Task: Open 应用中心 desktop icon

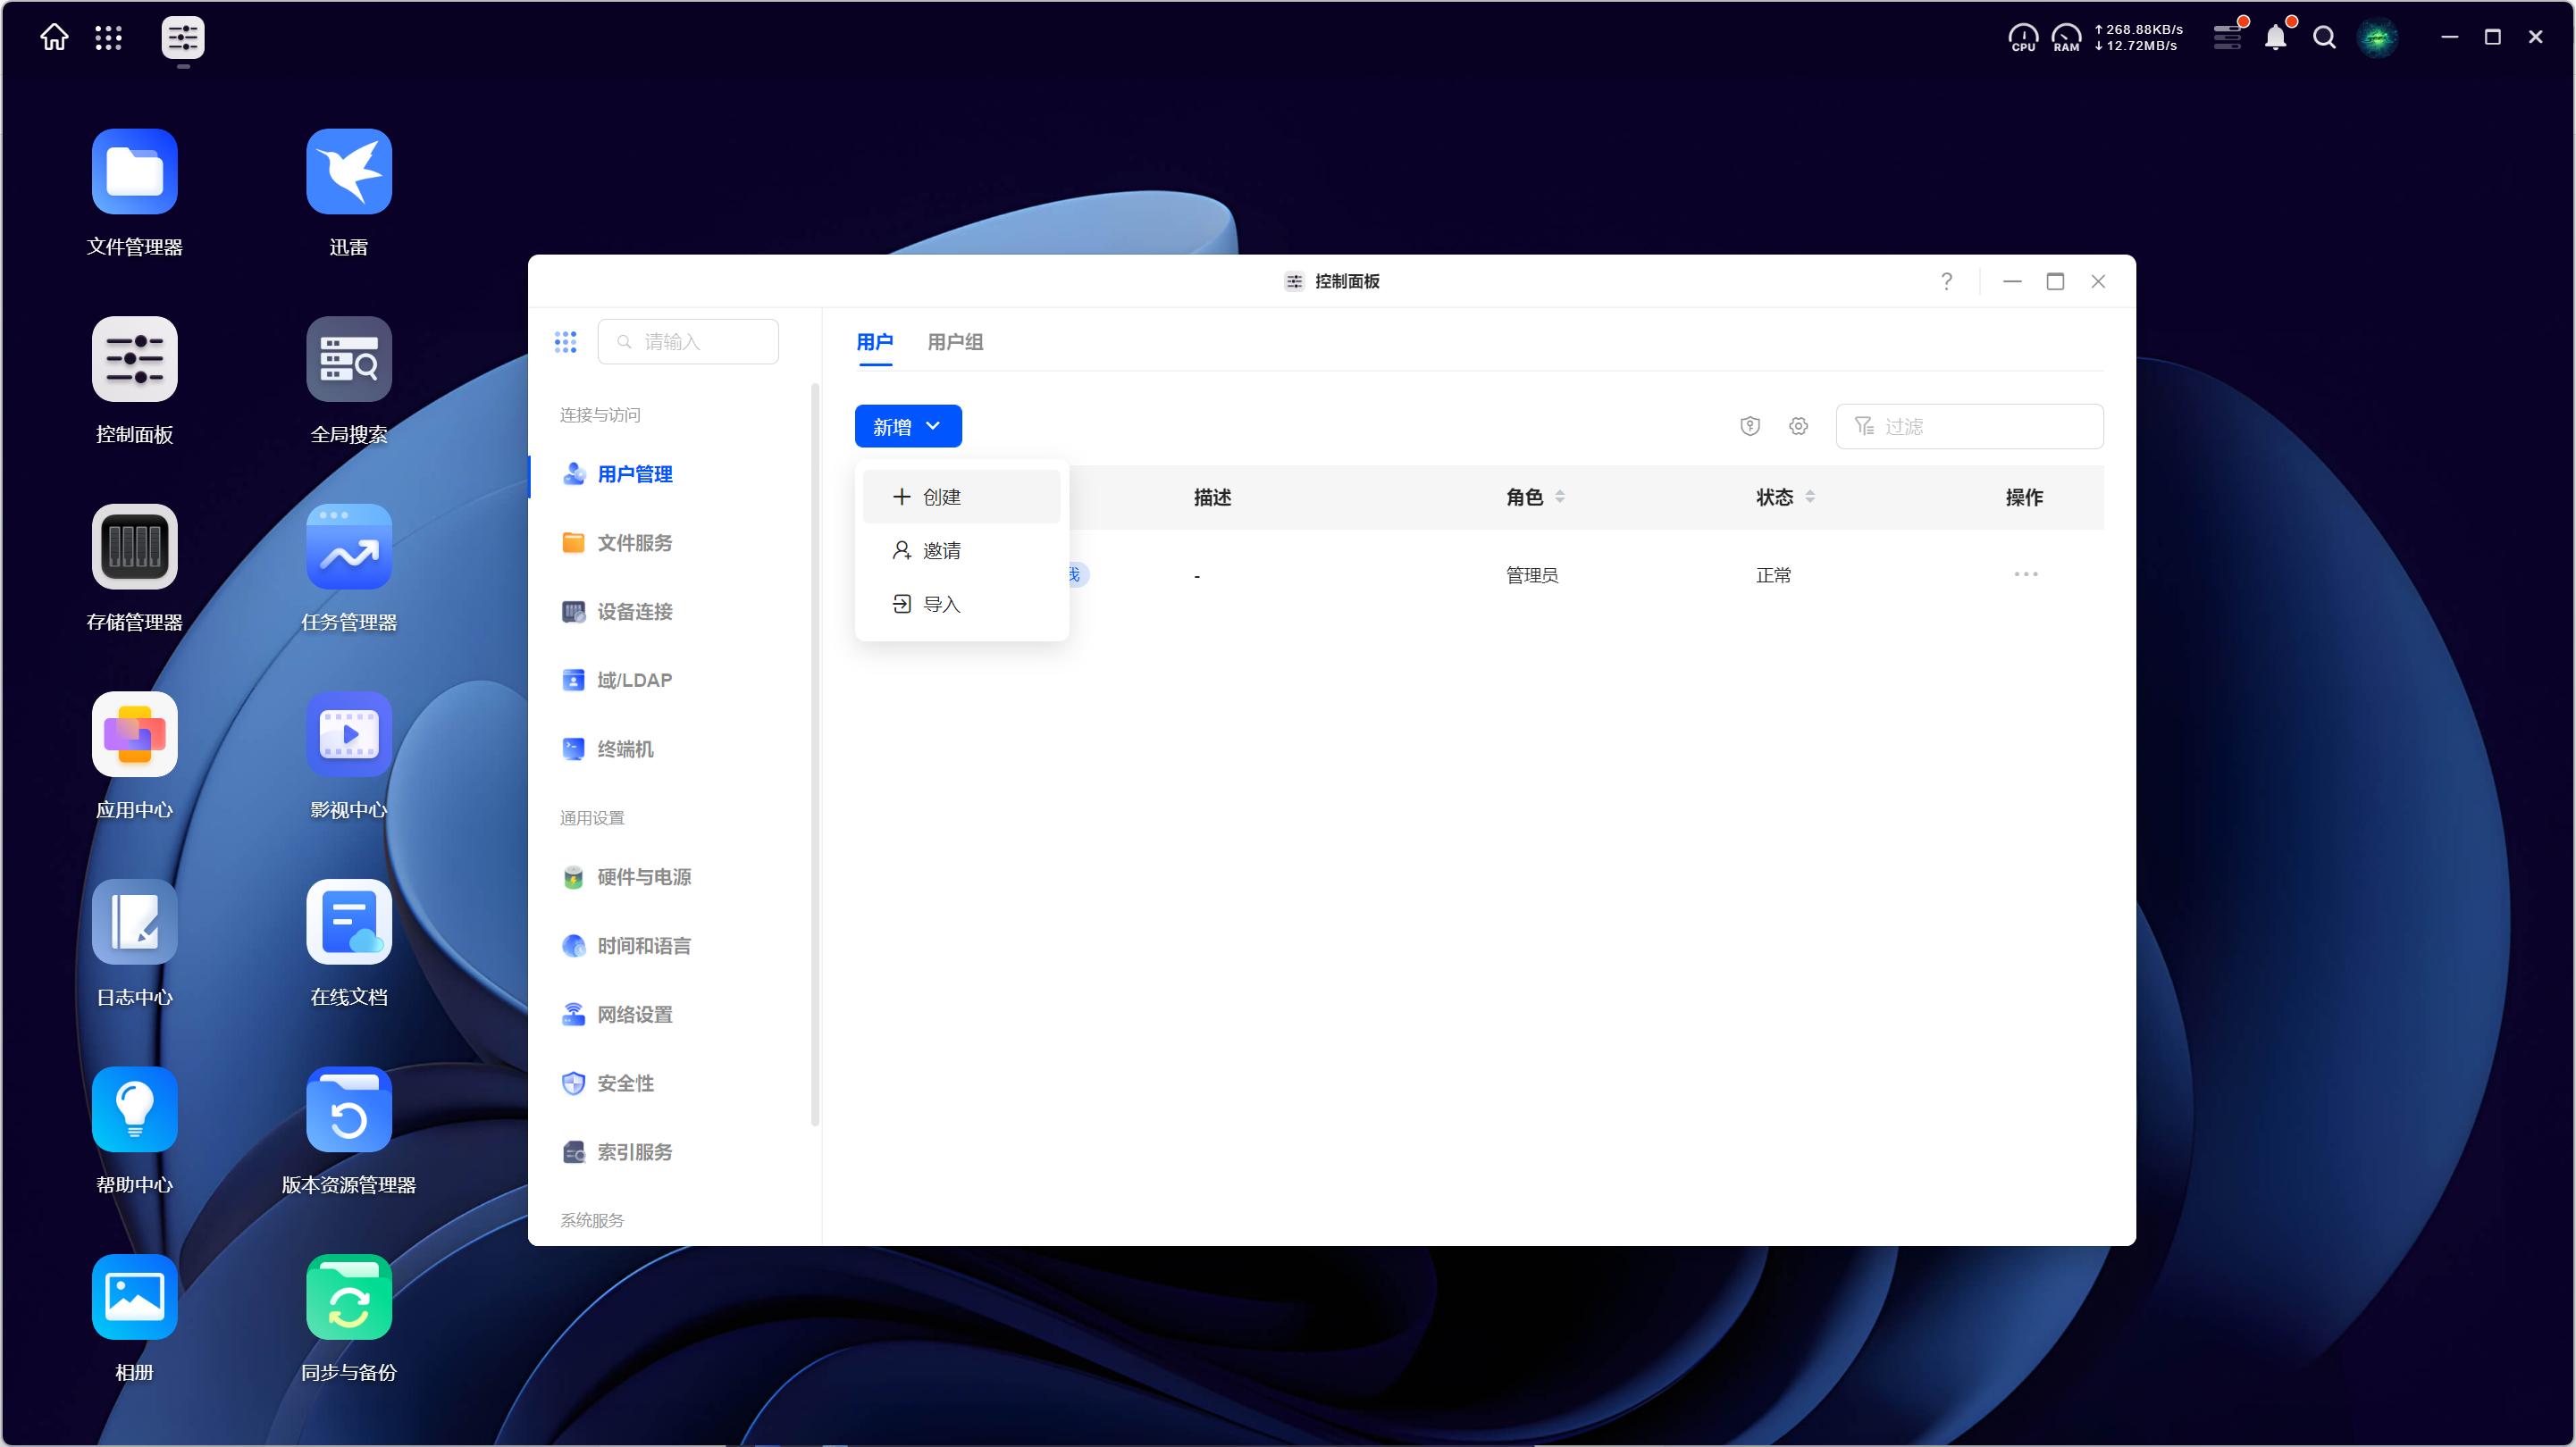Action: (134, 734)
